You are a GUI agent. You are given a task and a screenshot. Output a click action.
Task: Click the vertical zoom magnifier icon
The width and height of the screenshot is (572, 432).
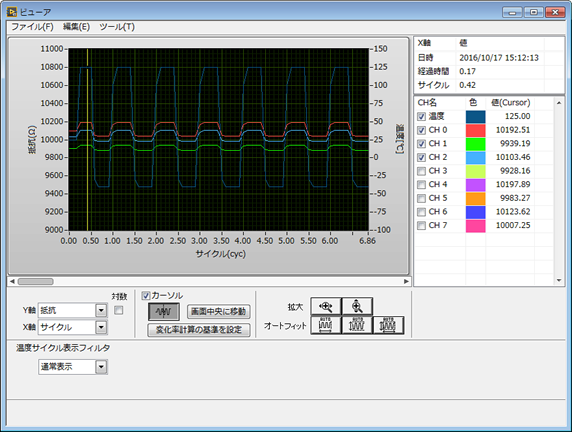(x=357, y=306)
